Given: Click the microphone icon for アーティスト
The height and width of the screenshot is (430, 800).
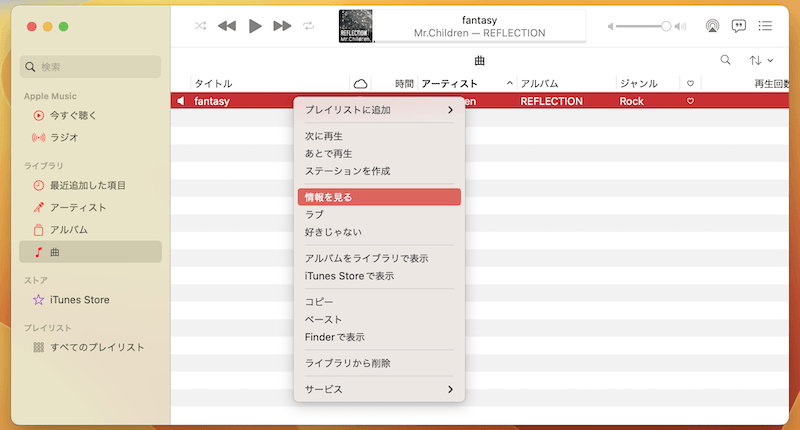Looking at the screenshot, I should tap(39, 208).
